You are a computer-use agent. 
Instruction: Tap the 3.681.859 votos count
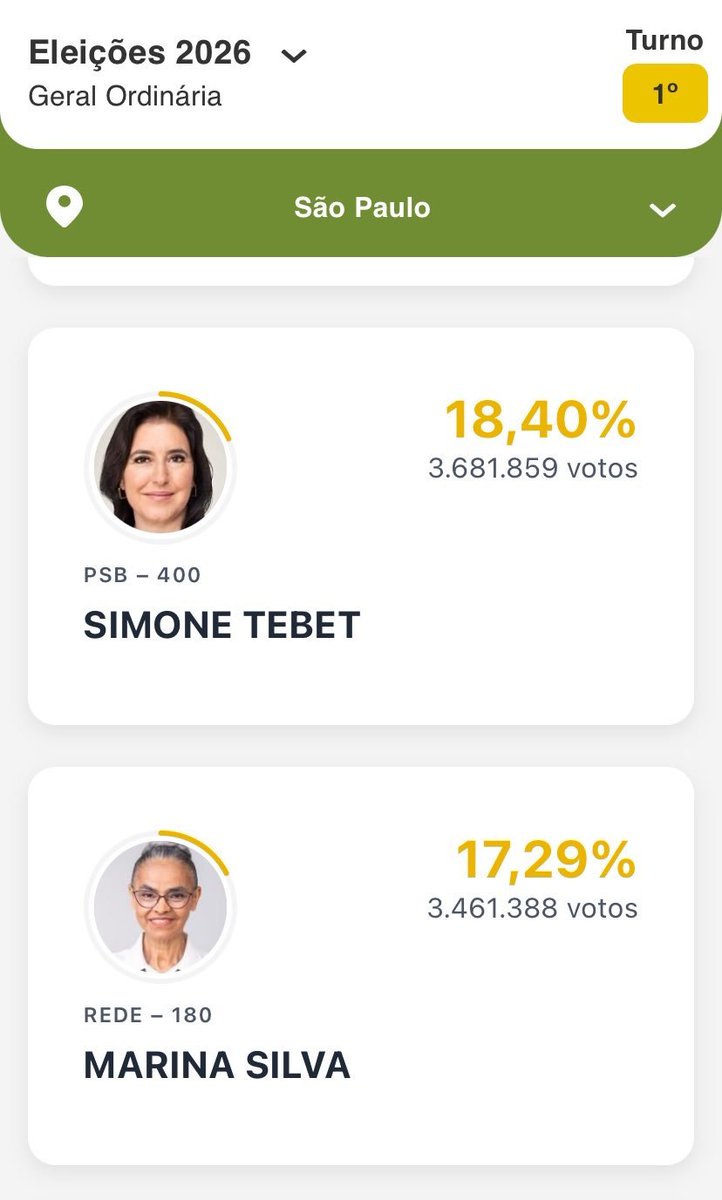click(533, 468)
